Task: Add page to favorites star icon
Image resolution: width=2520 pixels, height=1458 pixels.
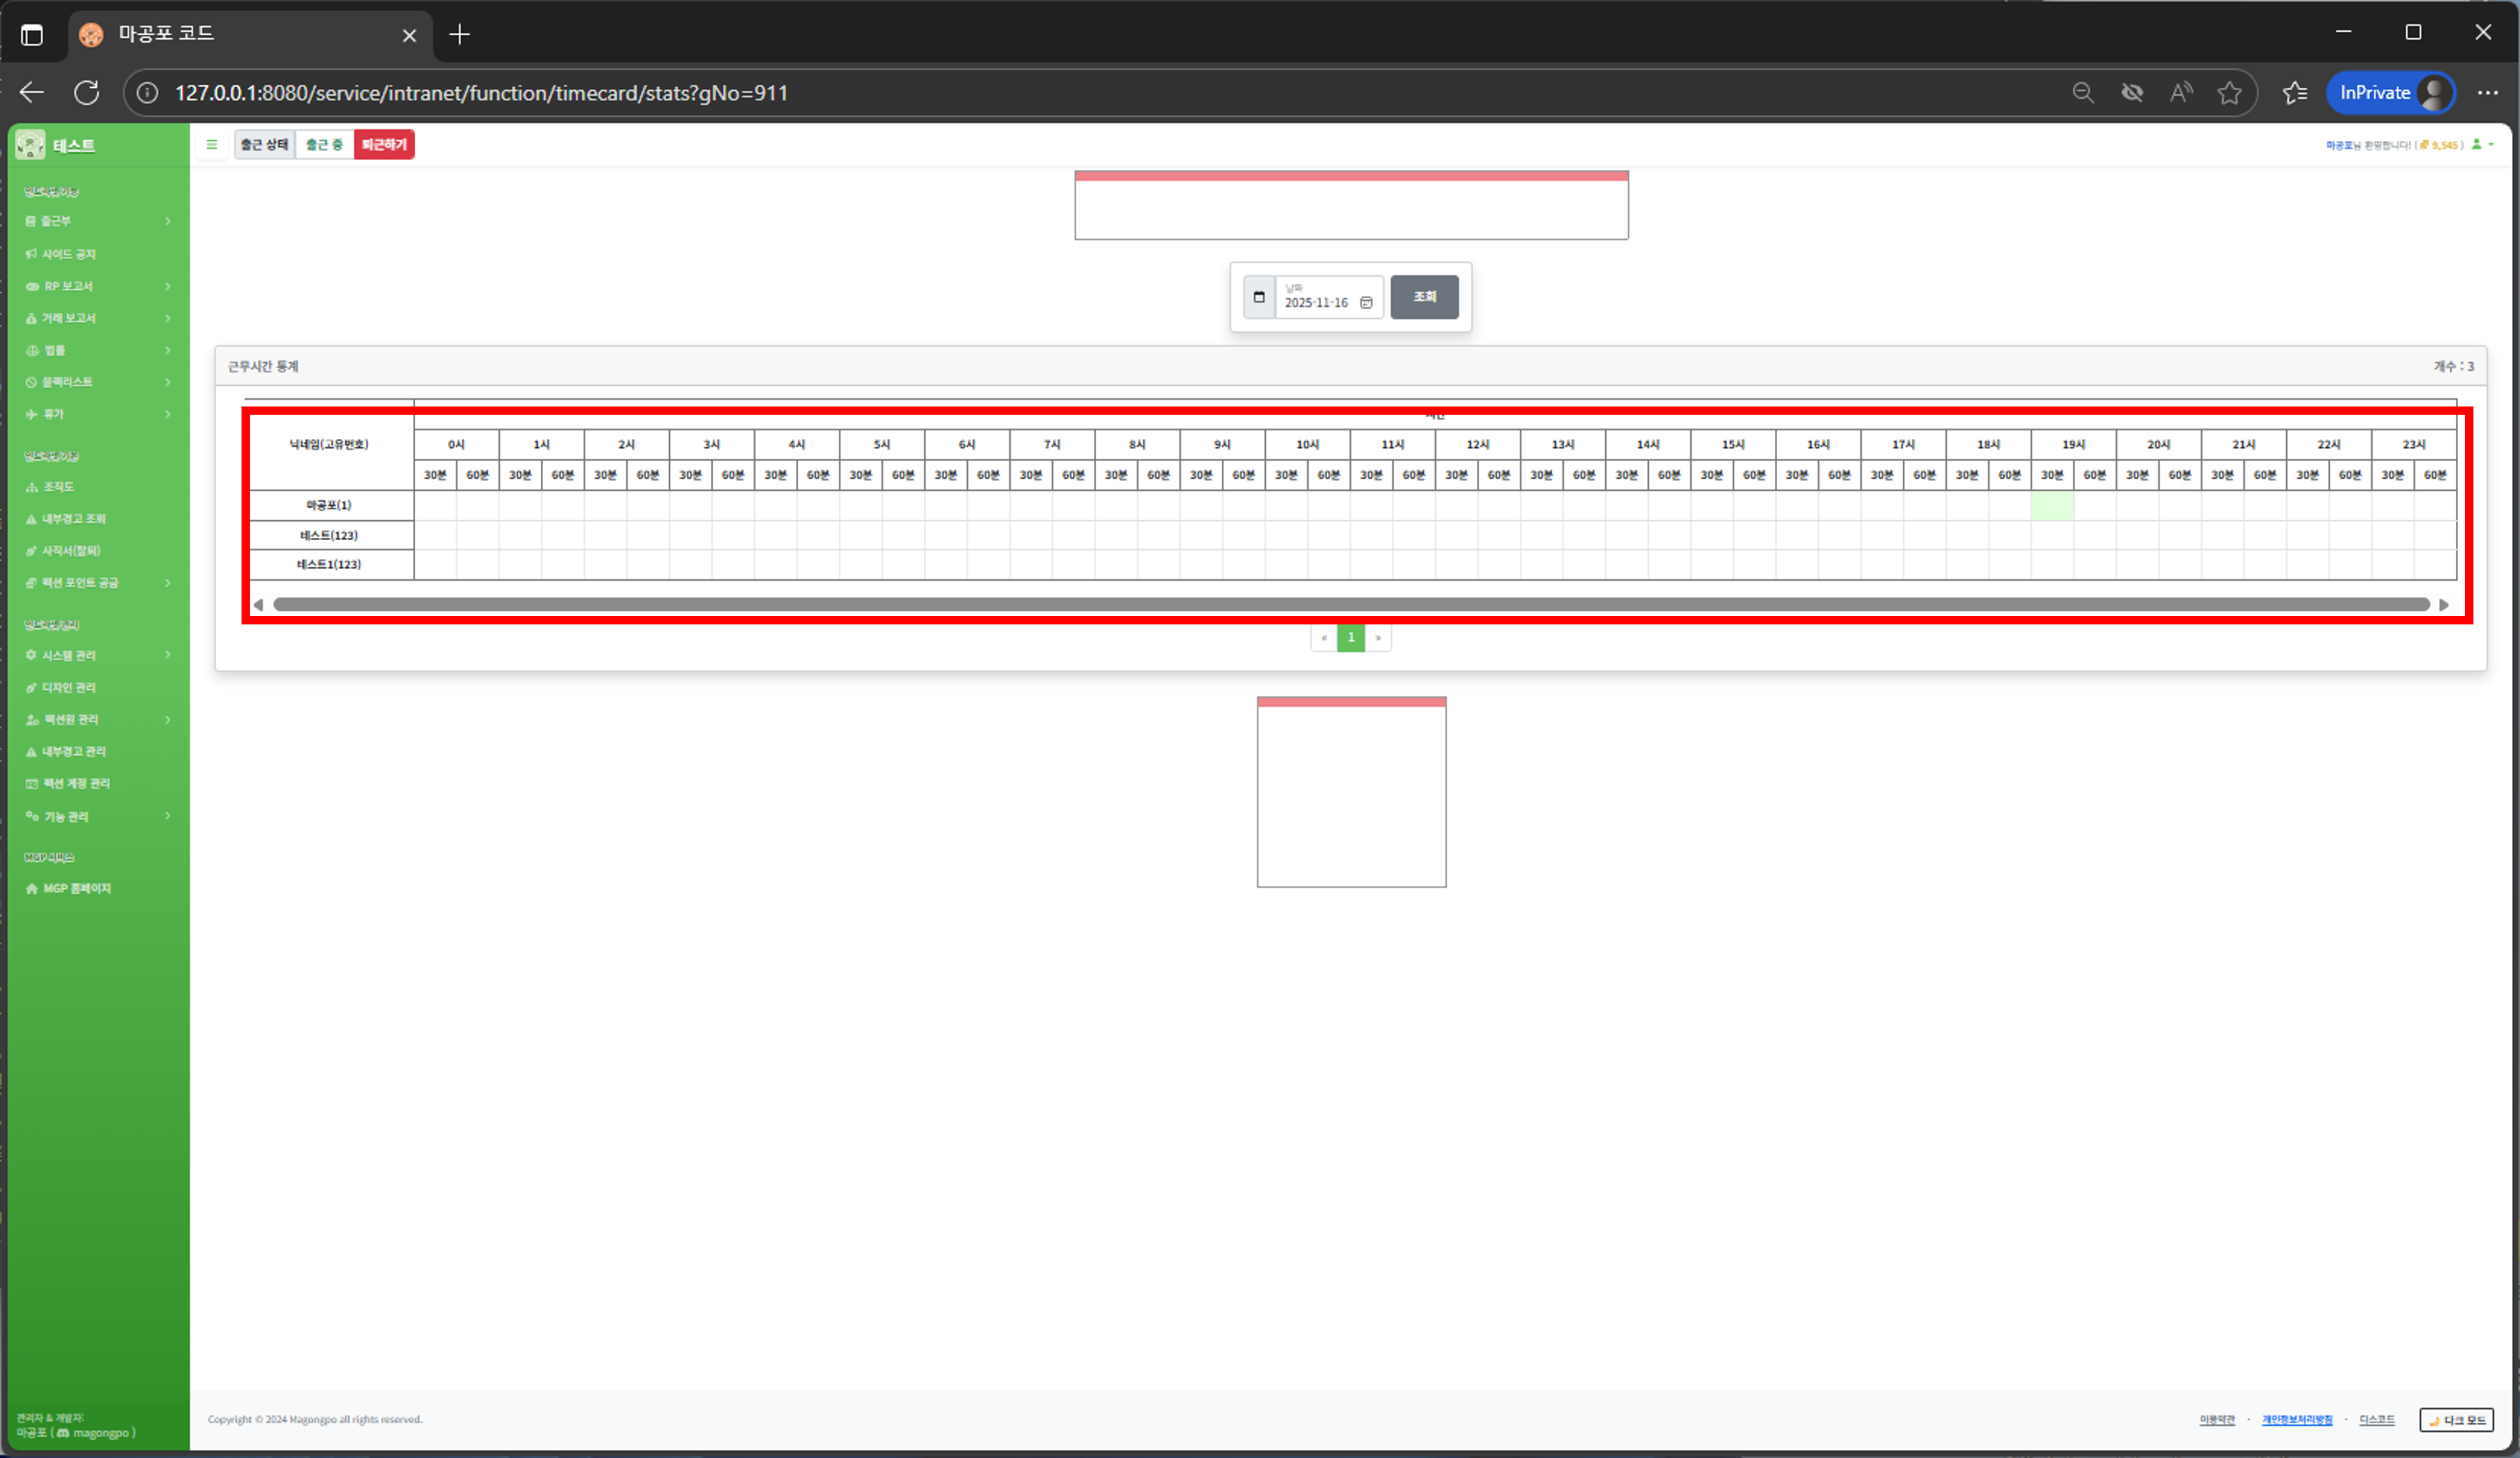Action: (x=2229, y=93)
